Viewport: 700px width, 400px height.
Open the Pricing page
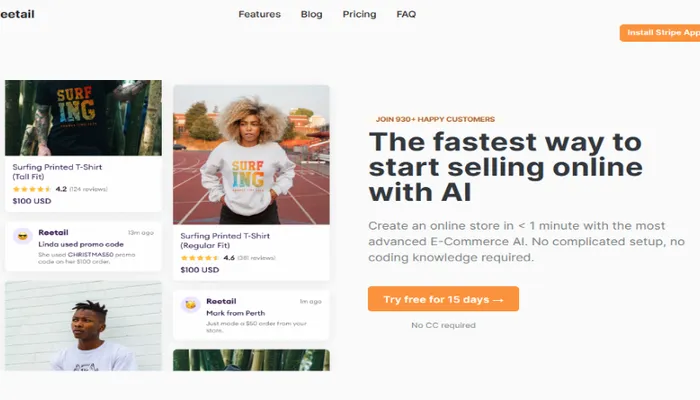coord(359,15)
